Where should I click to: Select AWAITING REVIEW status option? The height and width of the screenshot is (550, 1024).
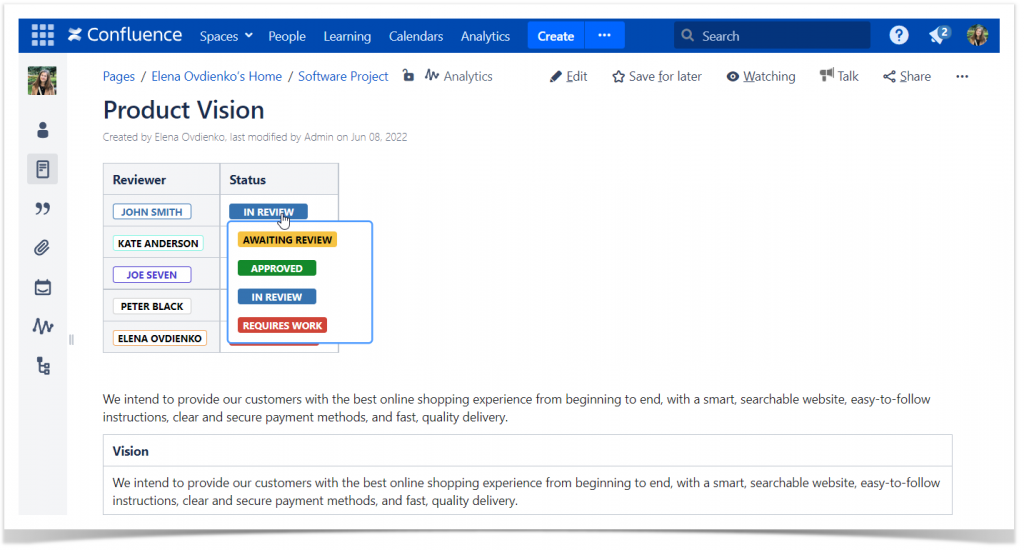(287, 240)
